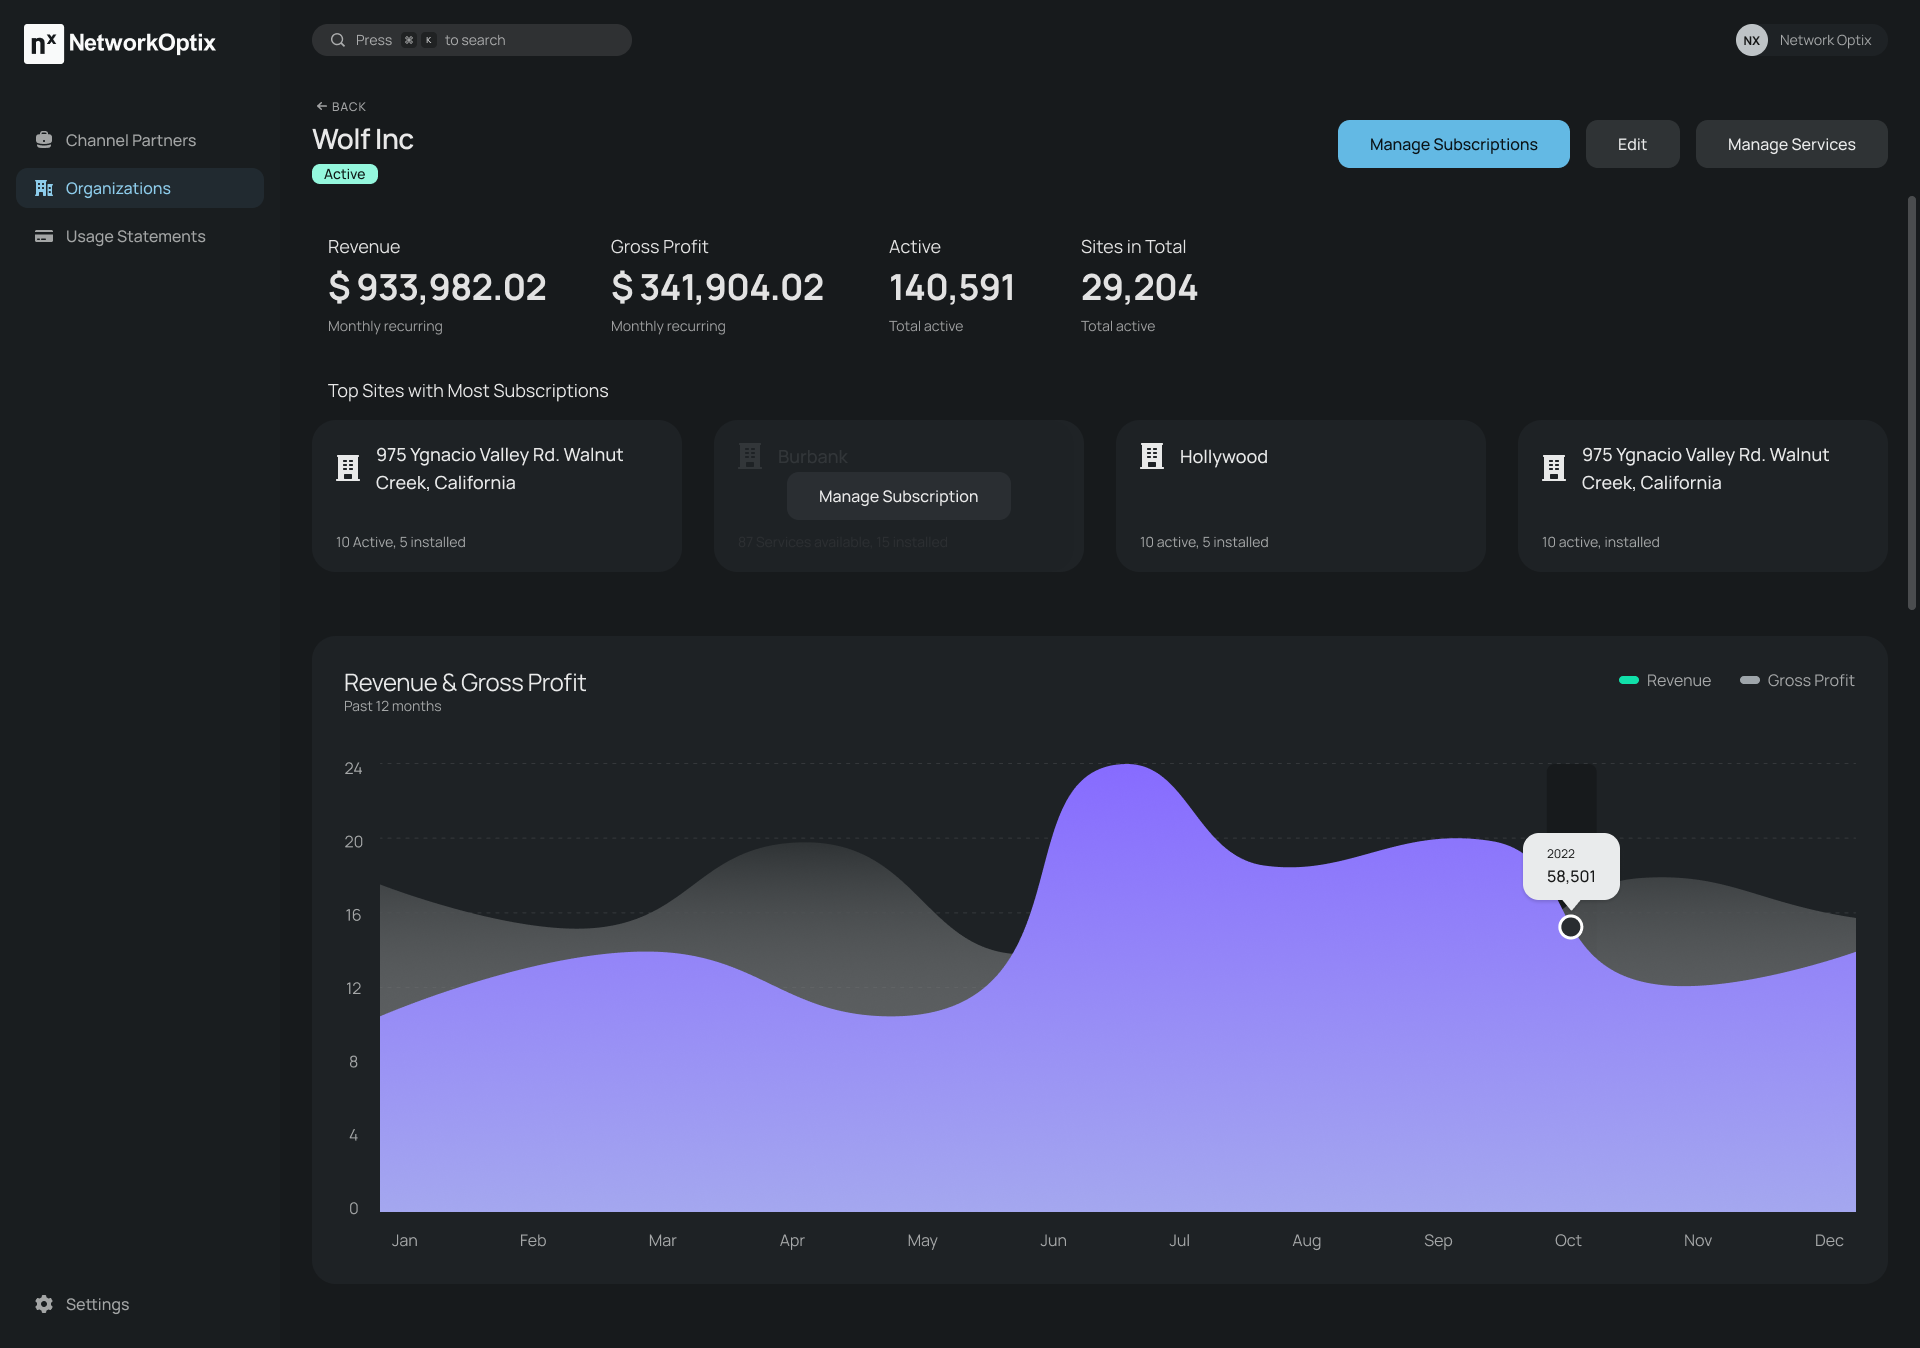Click the page vertical scrollbar
Viewport: 1920px width, 1348px height.
tap(1911, 402)
